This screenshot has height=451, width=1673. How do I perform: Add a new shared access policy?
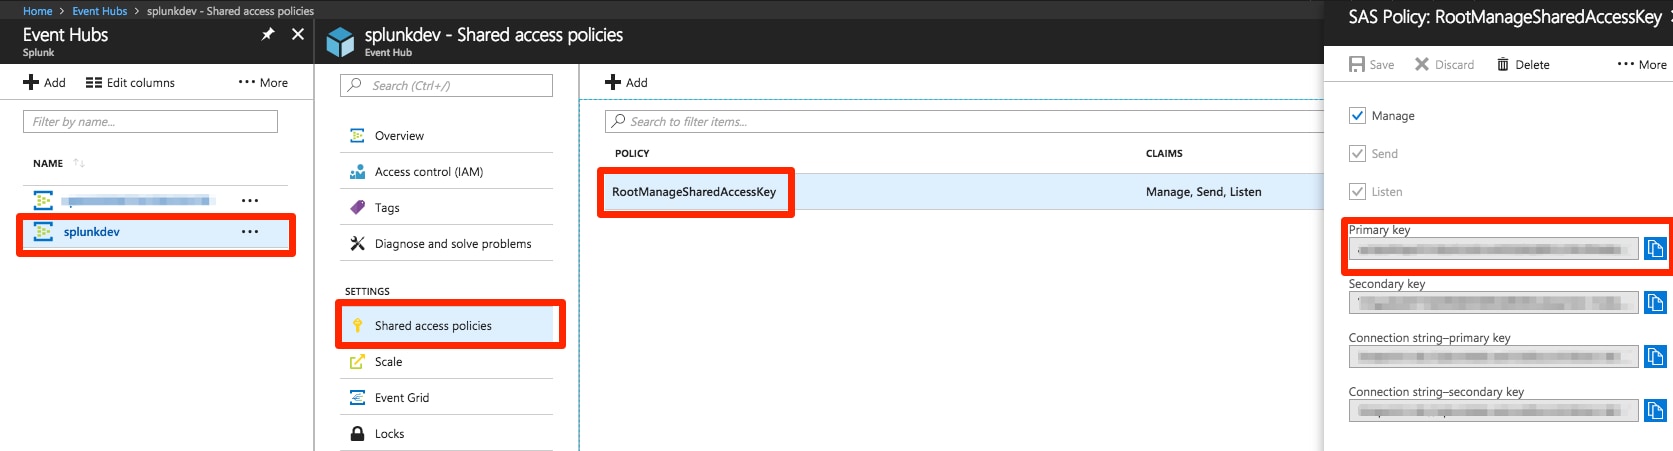click(626, 83)
